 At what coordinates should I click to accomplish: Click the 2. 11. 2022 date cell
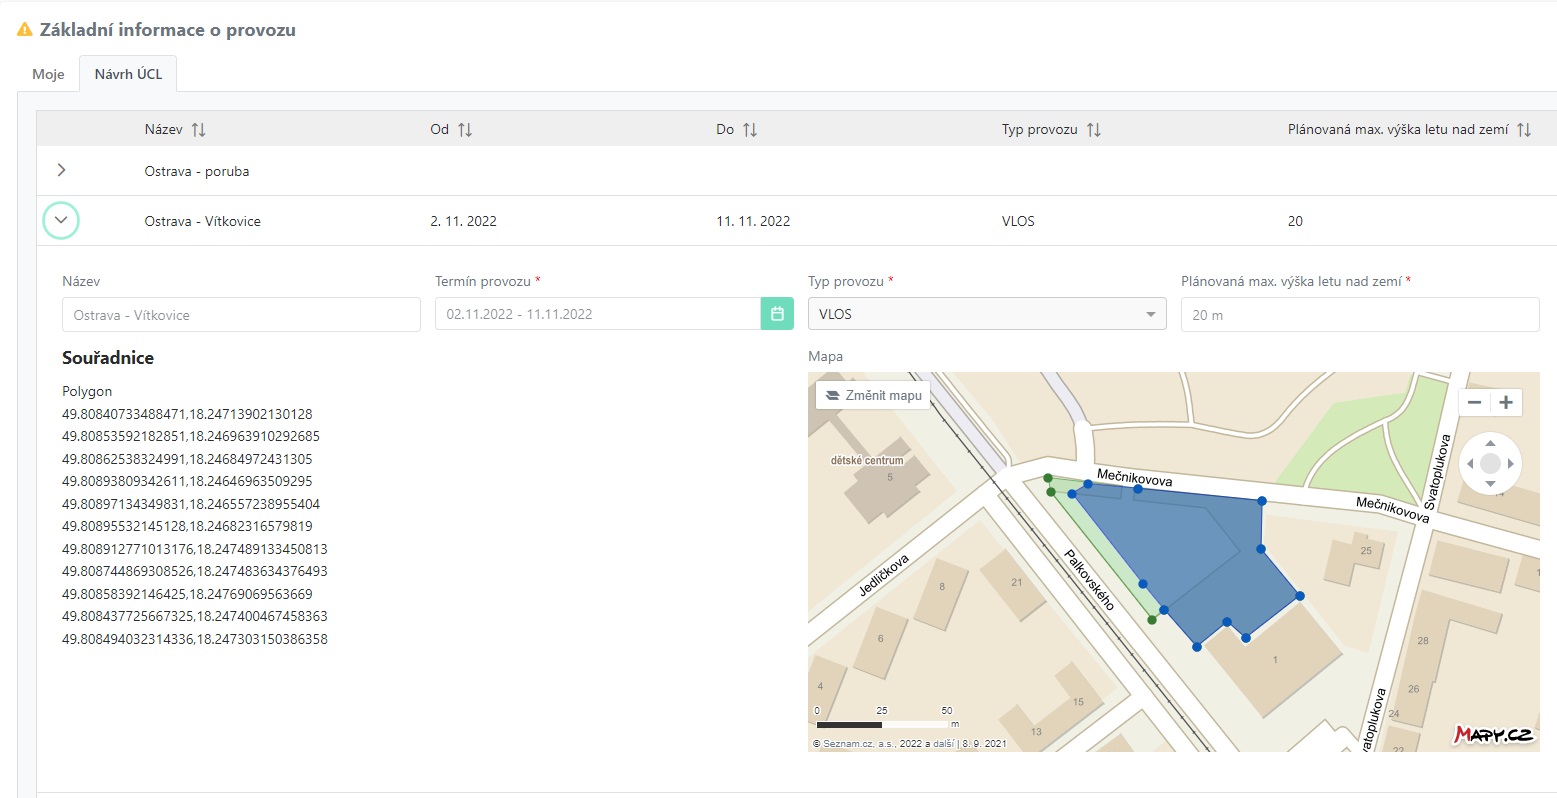[463, 221]
